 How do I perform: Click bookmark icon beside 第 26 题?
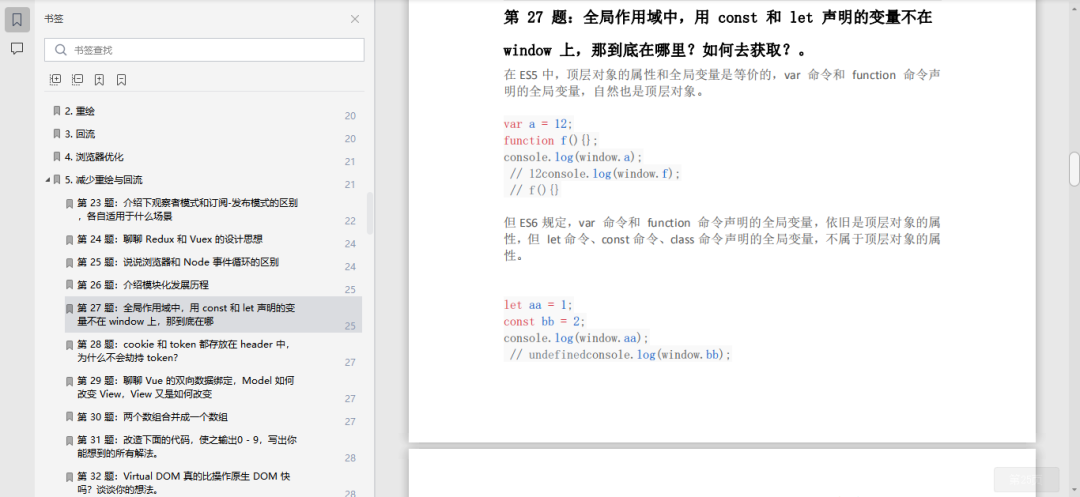click(69, 285)
